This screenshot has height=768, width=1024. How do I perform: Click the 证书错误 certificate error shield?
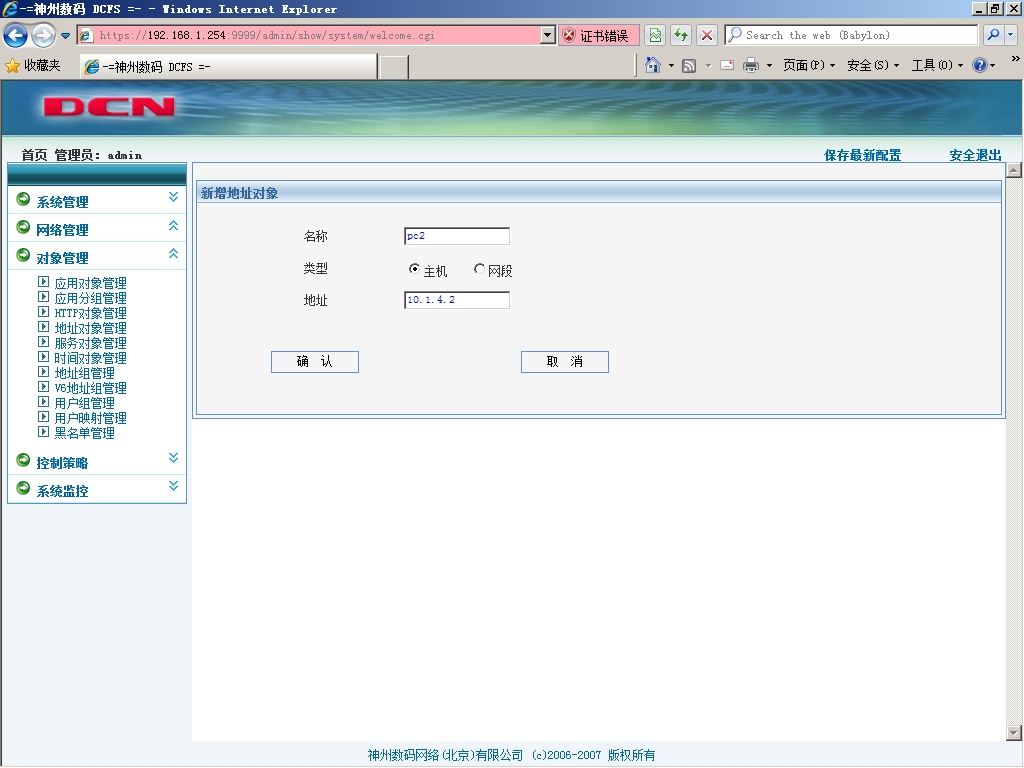[x=597, y=35]
